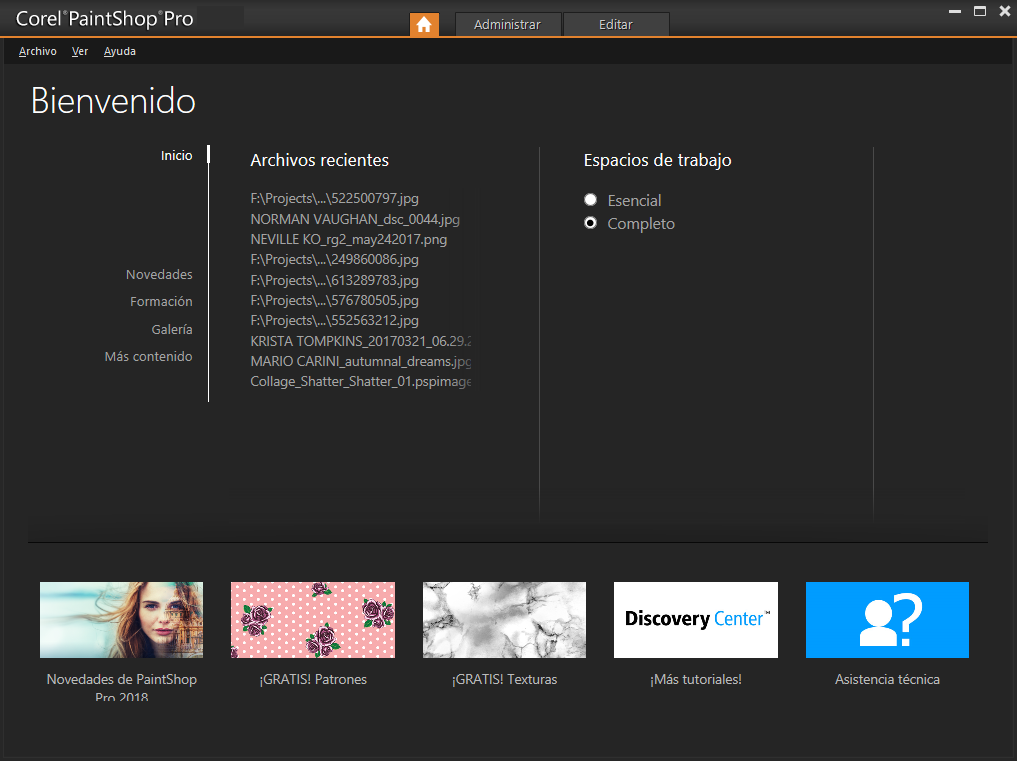Click the marble Texturas thumbnail
1017x761 pixels.
click(x=505, y=620)
